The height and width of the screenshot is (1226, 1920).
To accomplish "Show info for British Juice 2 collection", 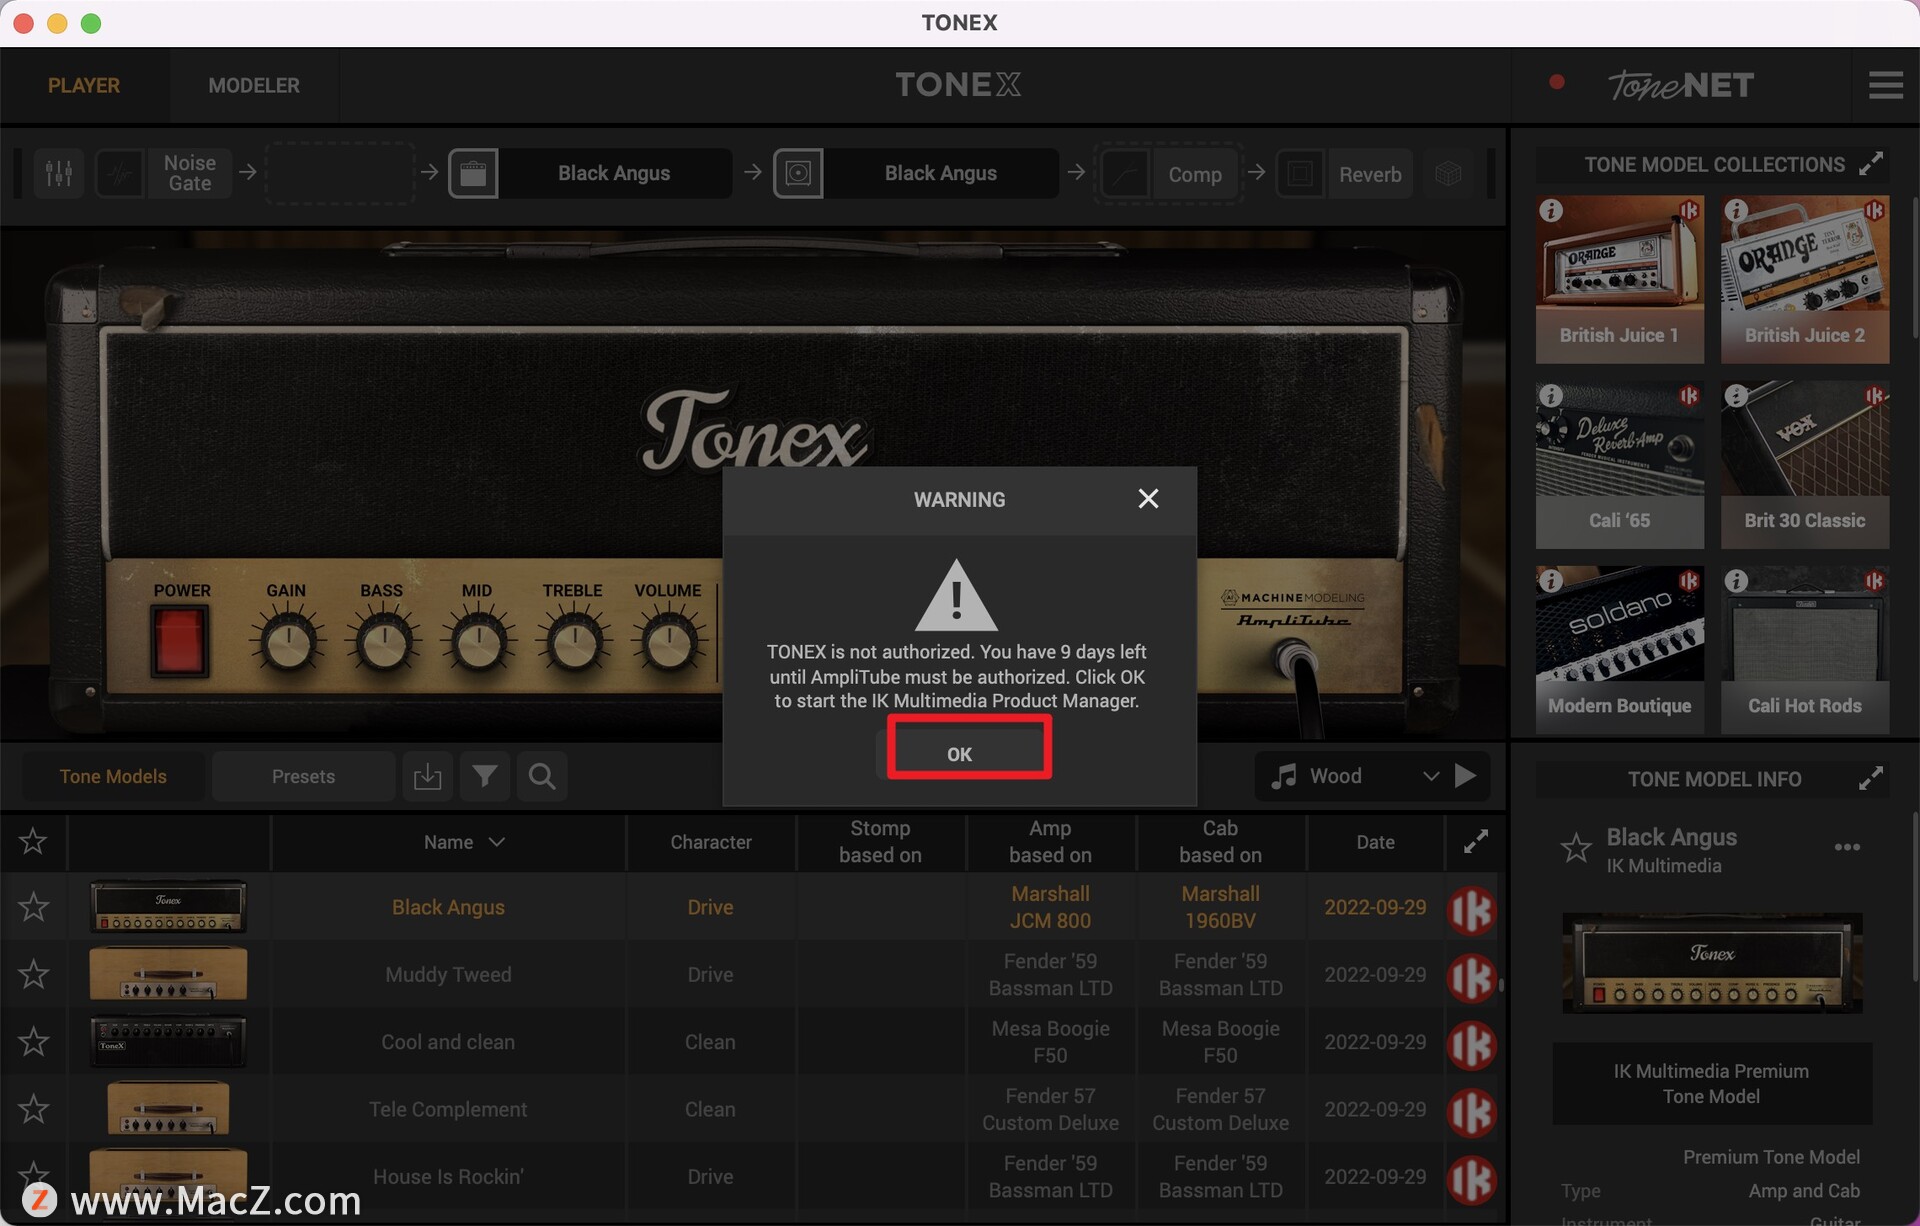I will [1736, 211].
